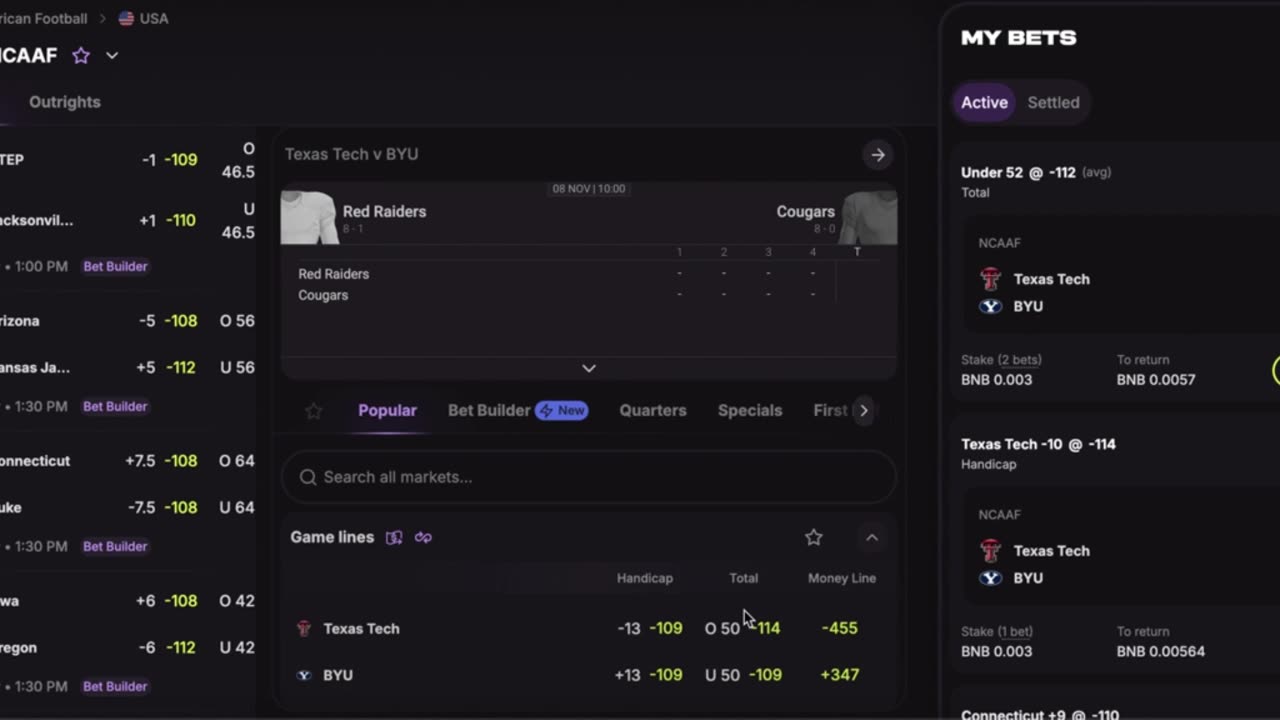The height and width of the screenshot is (720, 1280).
Task: Select O 64 total in sidebar
Action: (x=237, y=461)
